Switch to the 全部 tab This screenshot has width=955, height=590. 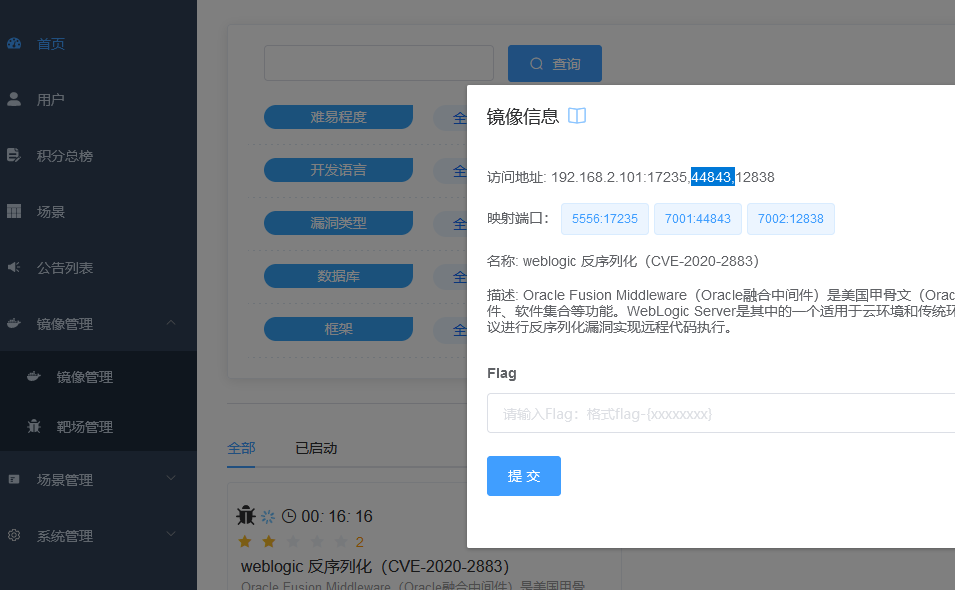pos(241,448)
